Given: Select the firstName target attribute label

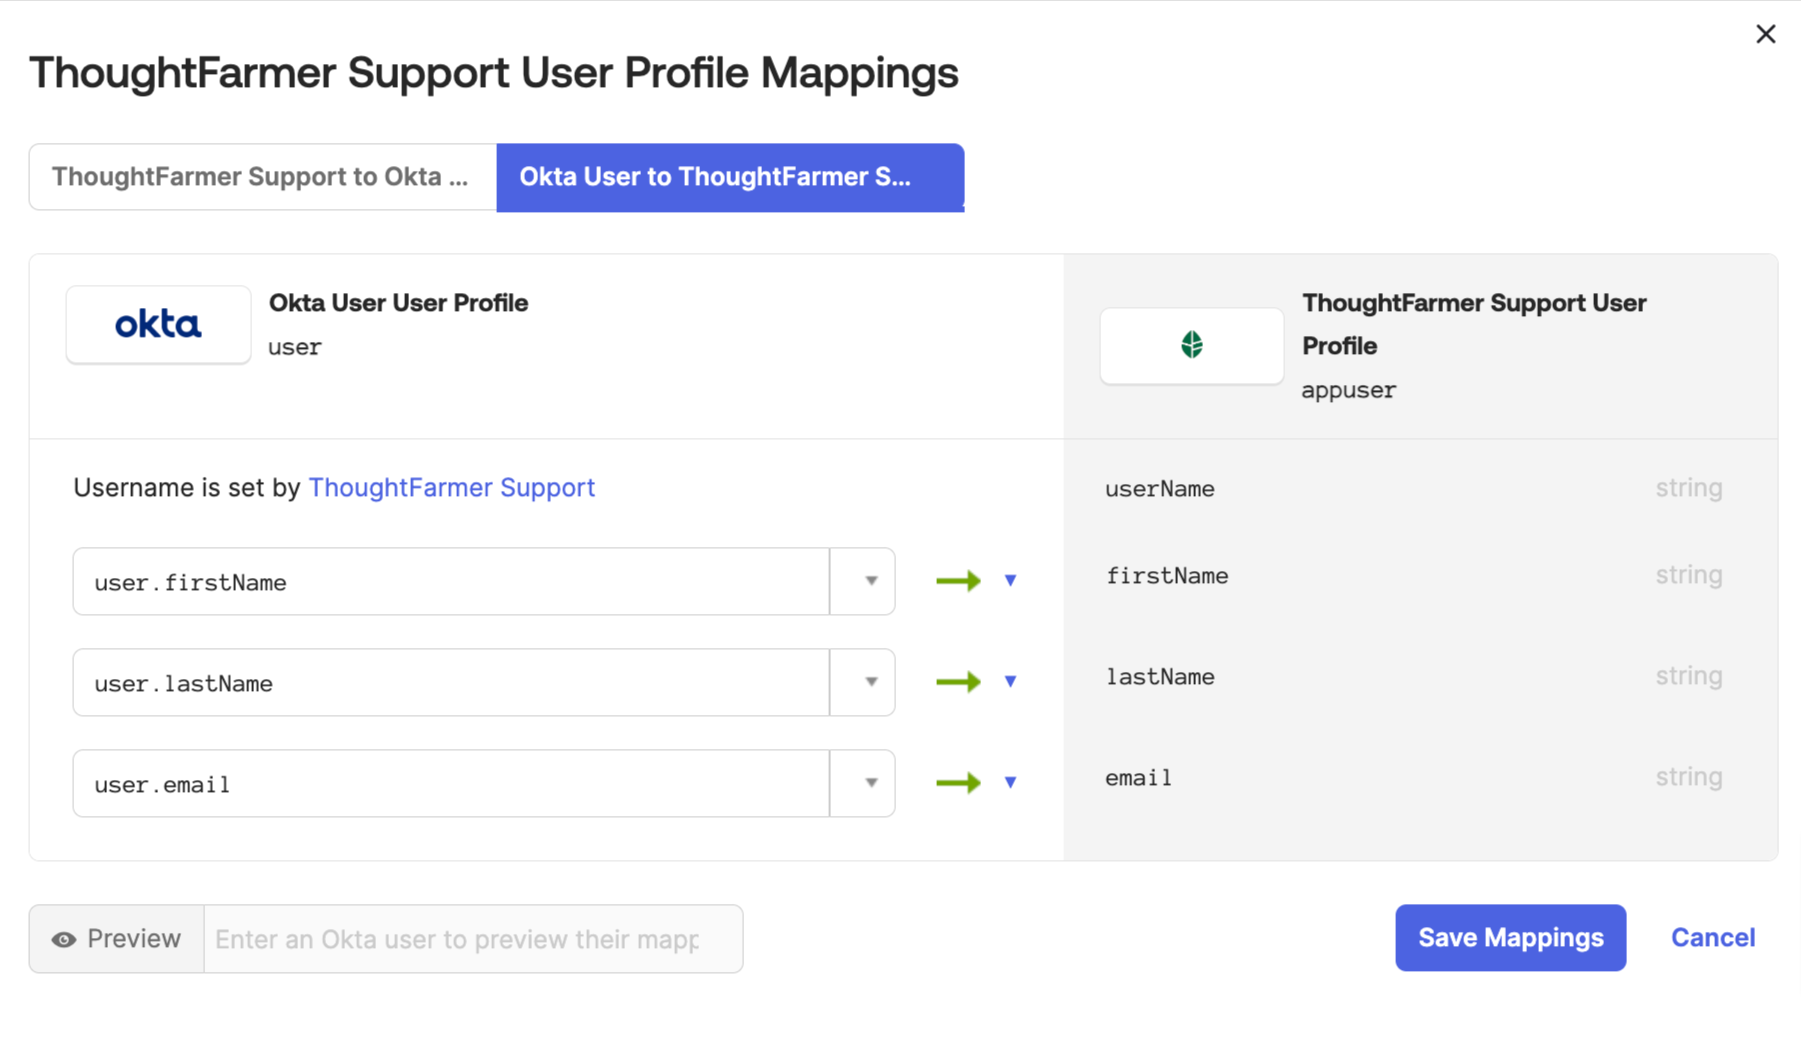Looking at the screenshot, I should [1167, 576].
